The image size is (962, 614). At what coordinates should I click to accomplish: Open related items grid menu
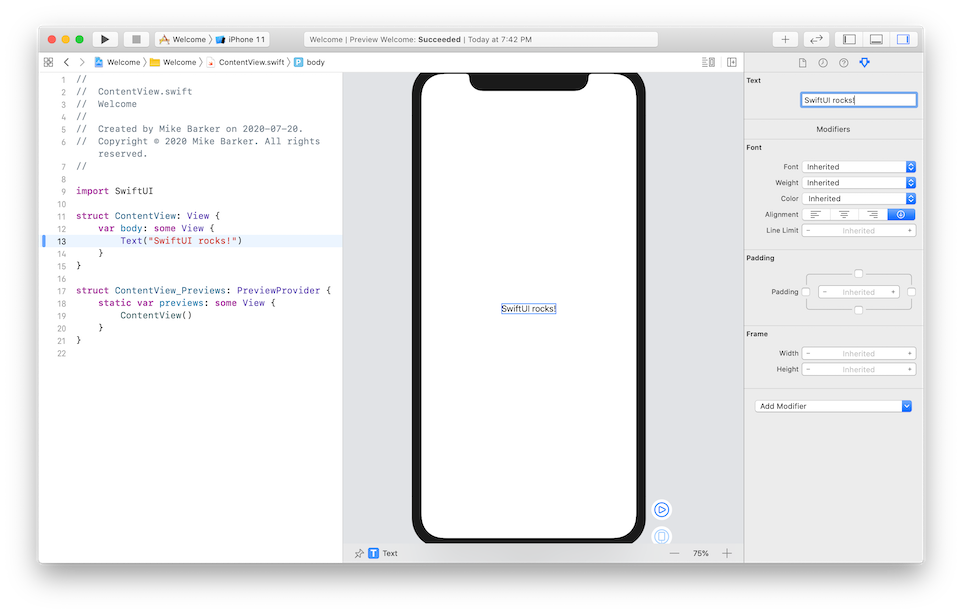point(48,62)
